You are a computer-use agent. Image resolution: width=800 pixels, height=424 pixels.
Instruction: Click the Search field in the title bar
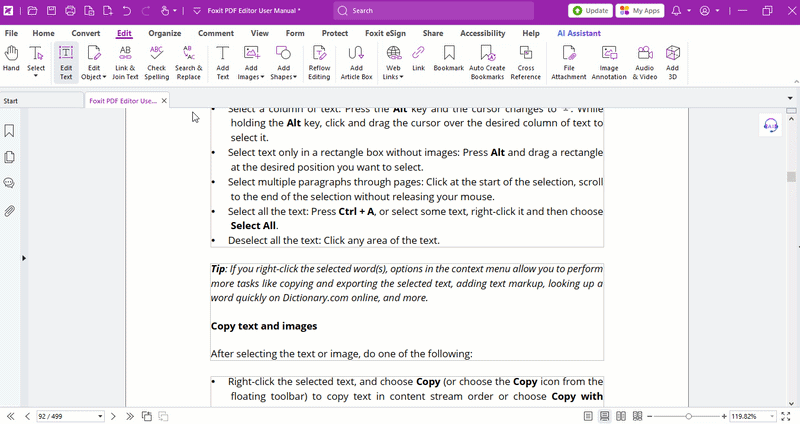pos(434,11)
